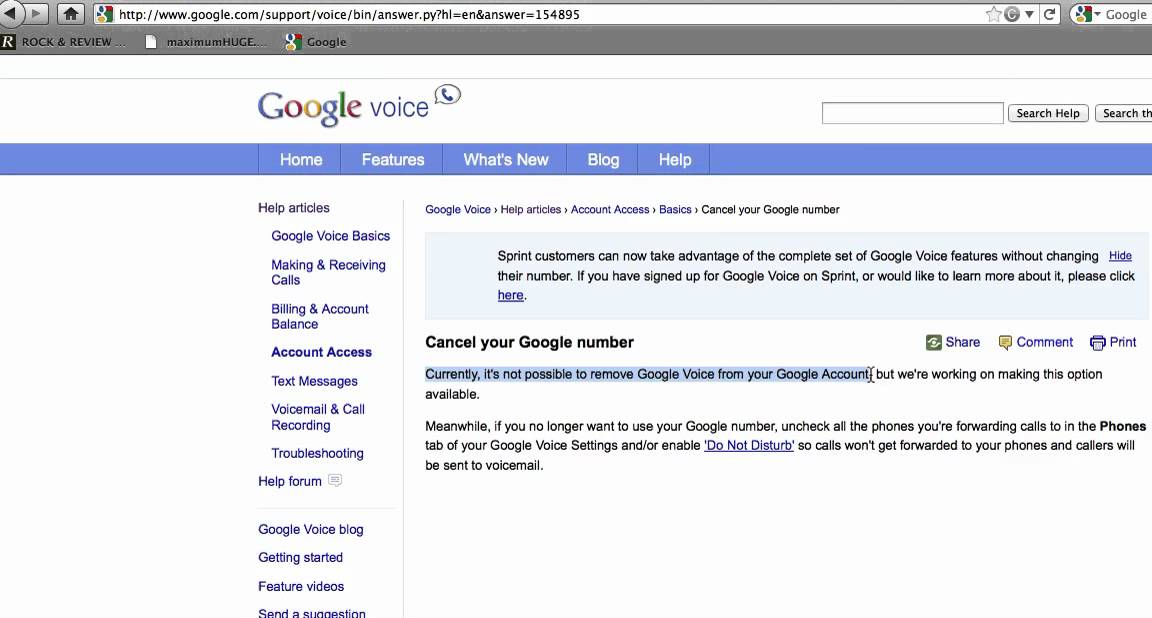1152x618 pixels.
Task: Open the Home navigation tab
Action: pos(300,159)
